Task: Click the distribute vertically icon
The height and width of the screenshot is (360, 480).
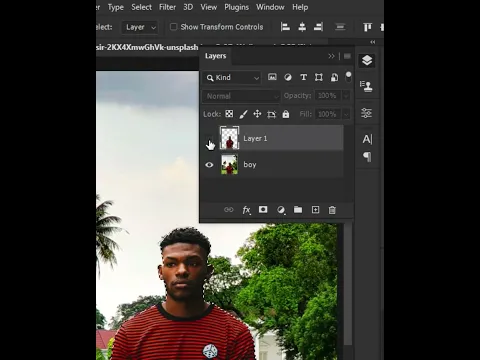Action: click(x=340, y=27)
